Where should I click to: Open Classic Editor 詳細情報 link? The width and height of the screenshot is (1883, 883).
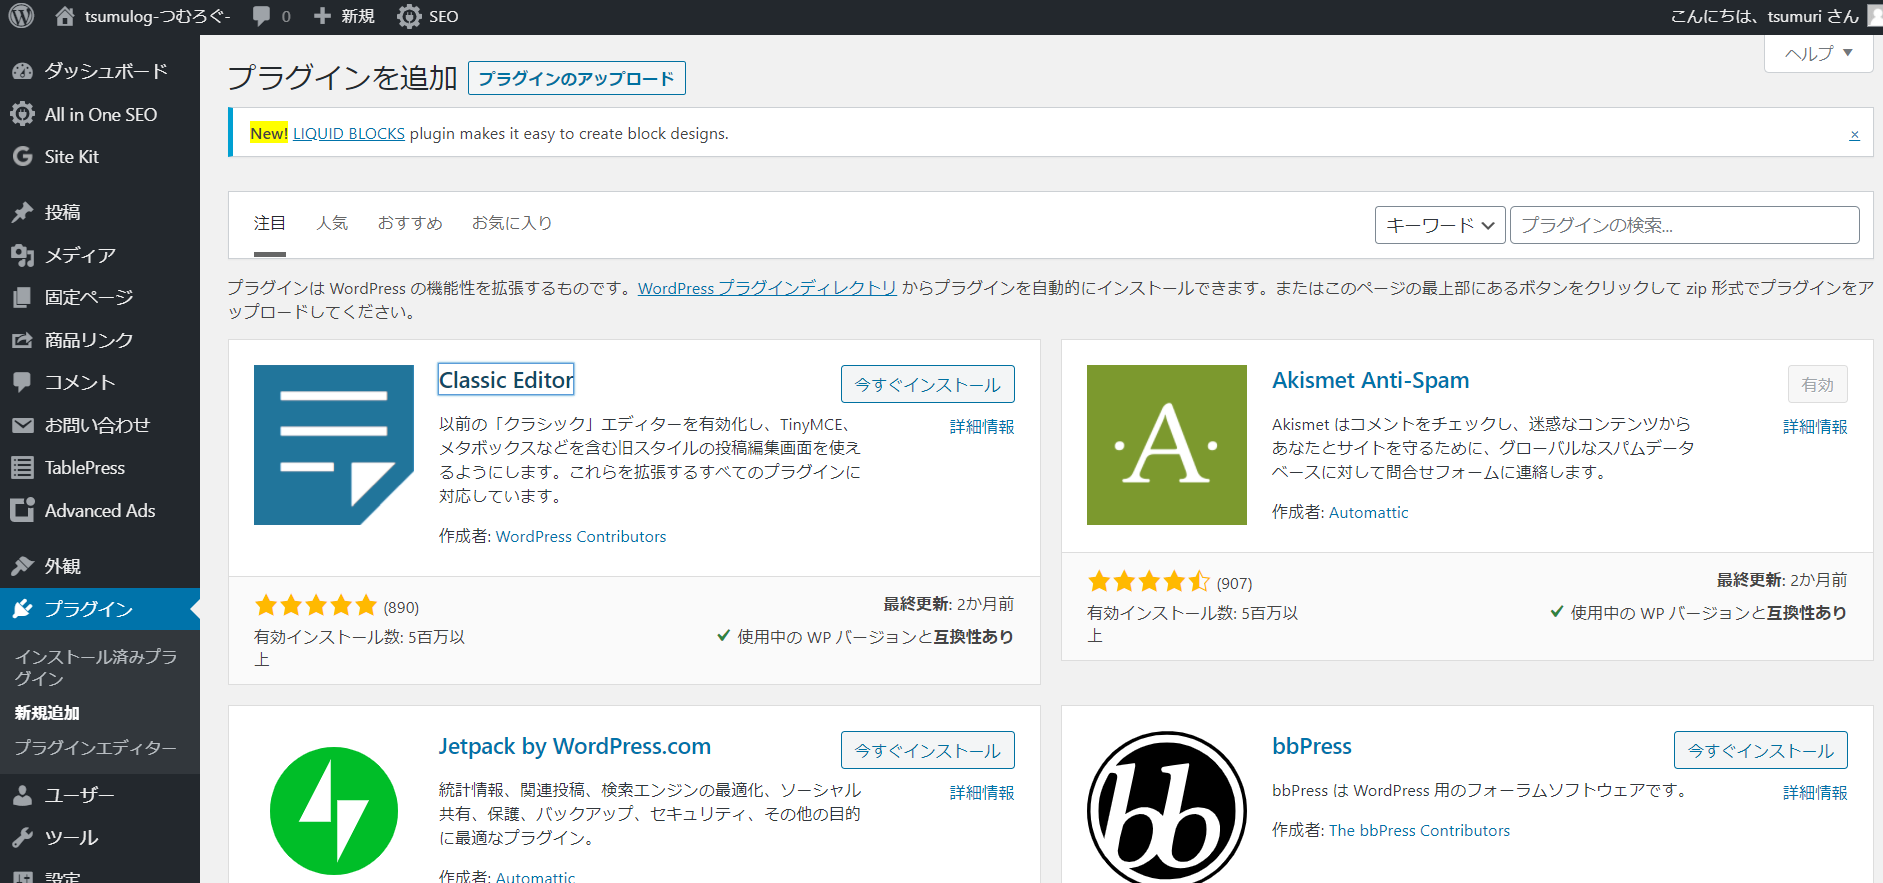coord(982,427)
